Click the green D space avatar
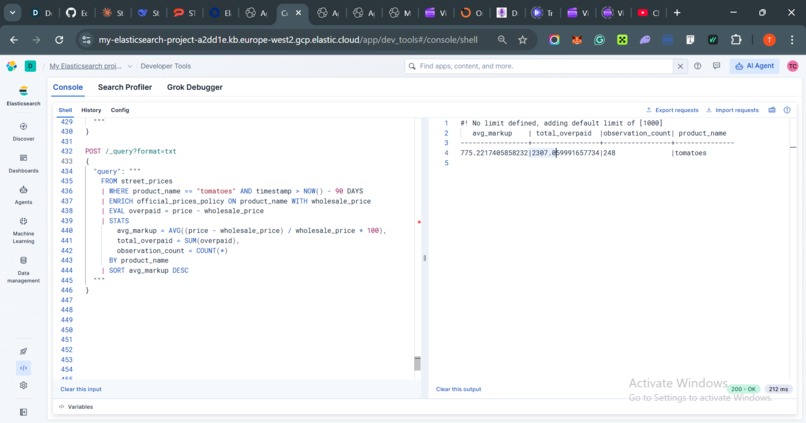This screenshot has height=423, width=806. (30, 66)
